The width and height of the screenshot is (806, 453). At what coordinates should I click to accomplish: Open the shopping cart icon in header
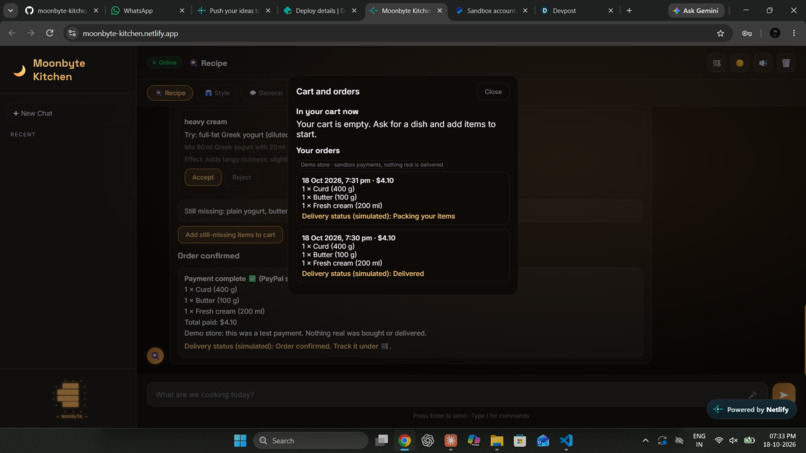717,63
